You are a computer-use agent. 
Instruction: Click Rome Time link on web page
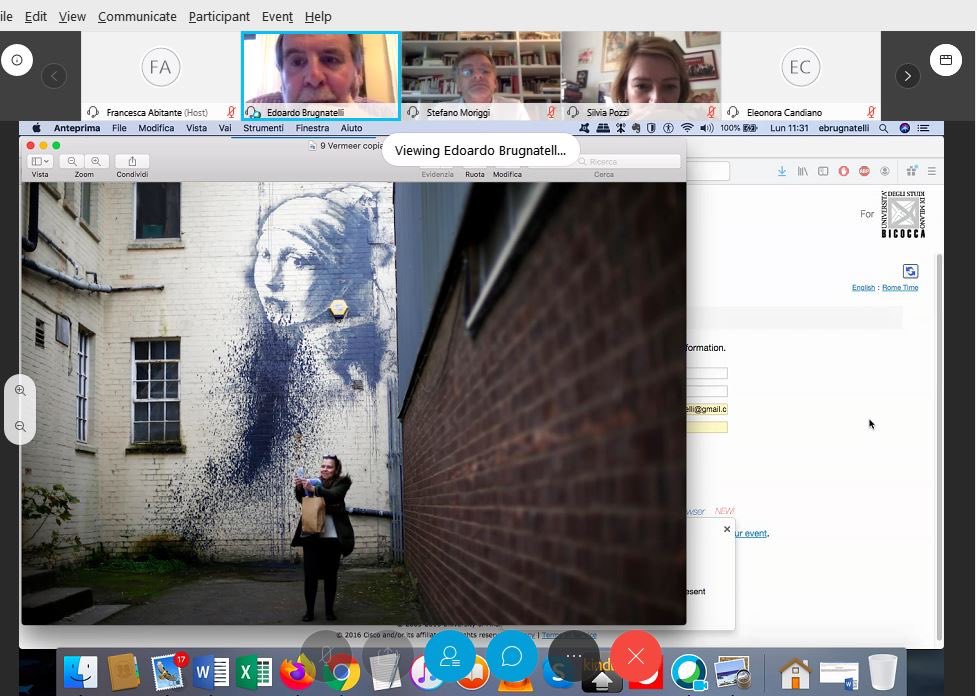point(900,288)
